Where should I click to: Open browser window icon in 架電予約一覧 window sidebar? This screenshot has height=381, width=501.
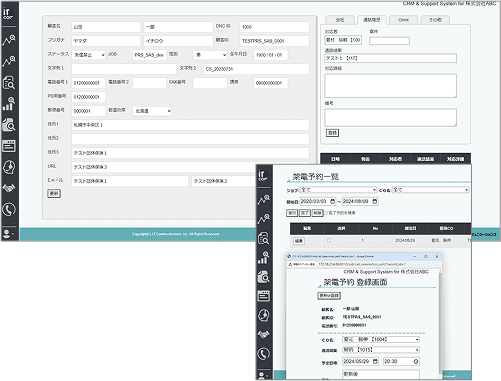point(264,296)
